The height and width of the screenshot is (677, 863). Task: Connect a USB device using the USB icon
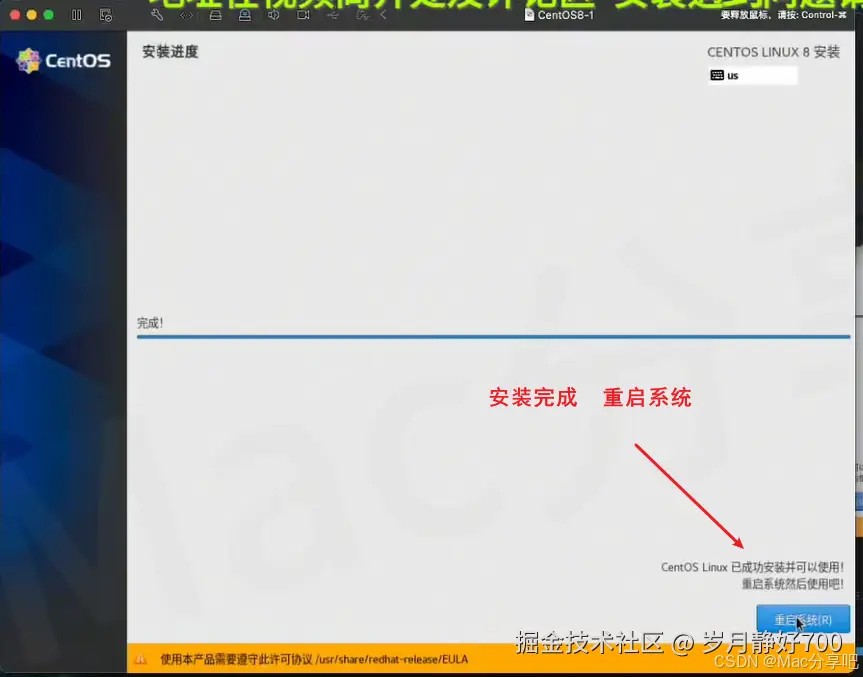click(x=332, y=15)
